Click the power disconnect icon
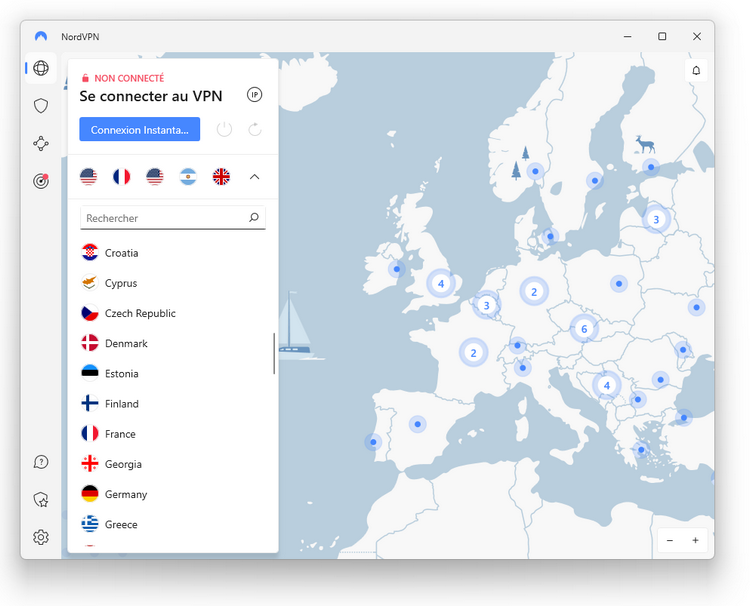This screenshot has height=606, width=750. click(224, 129)
